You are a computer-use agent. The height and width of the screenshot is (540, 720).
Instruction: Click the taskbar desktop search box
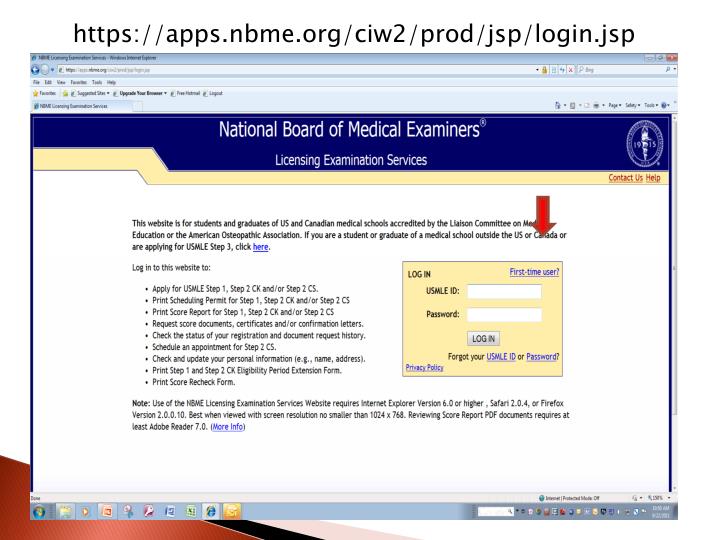495,511
